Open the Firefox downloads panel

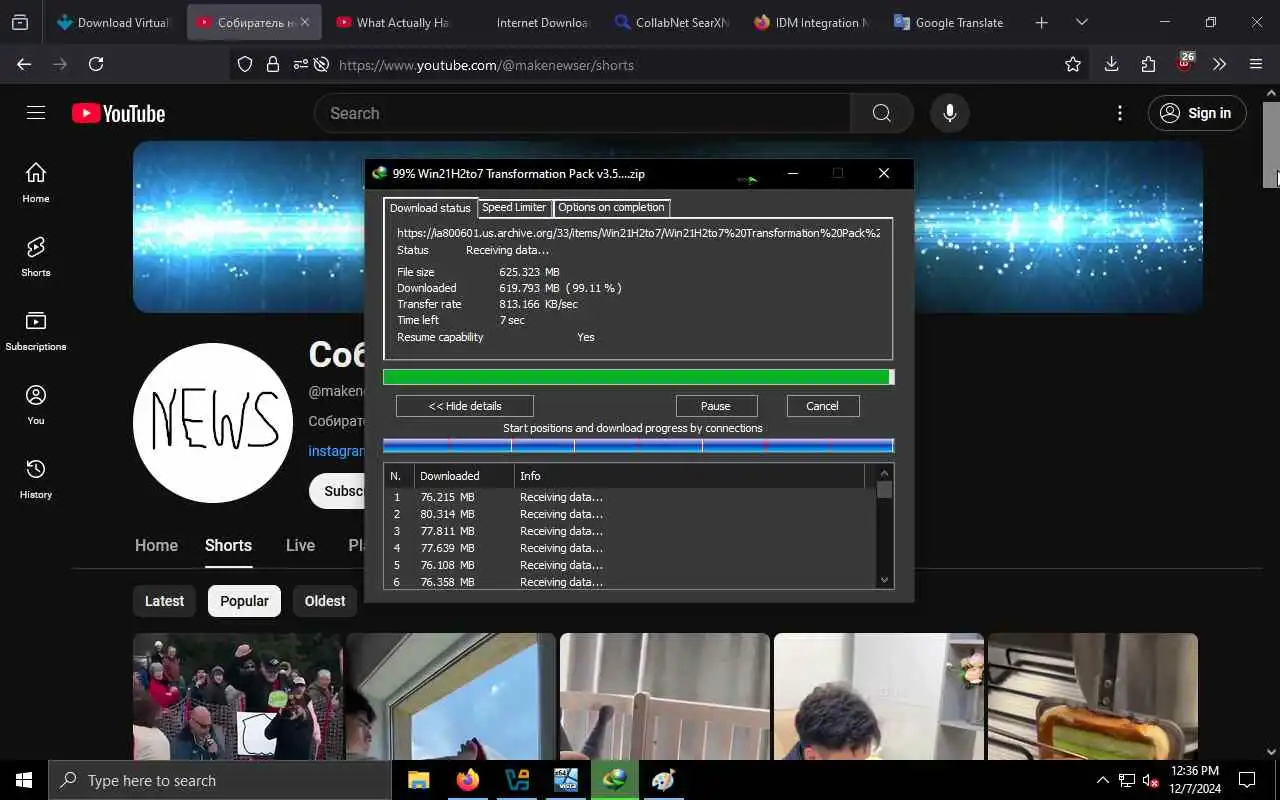click(x=1111, y=64)
